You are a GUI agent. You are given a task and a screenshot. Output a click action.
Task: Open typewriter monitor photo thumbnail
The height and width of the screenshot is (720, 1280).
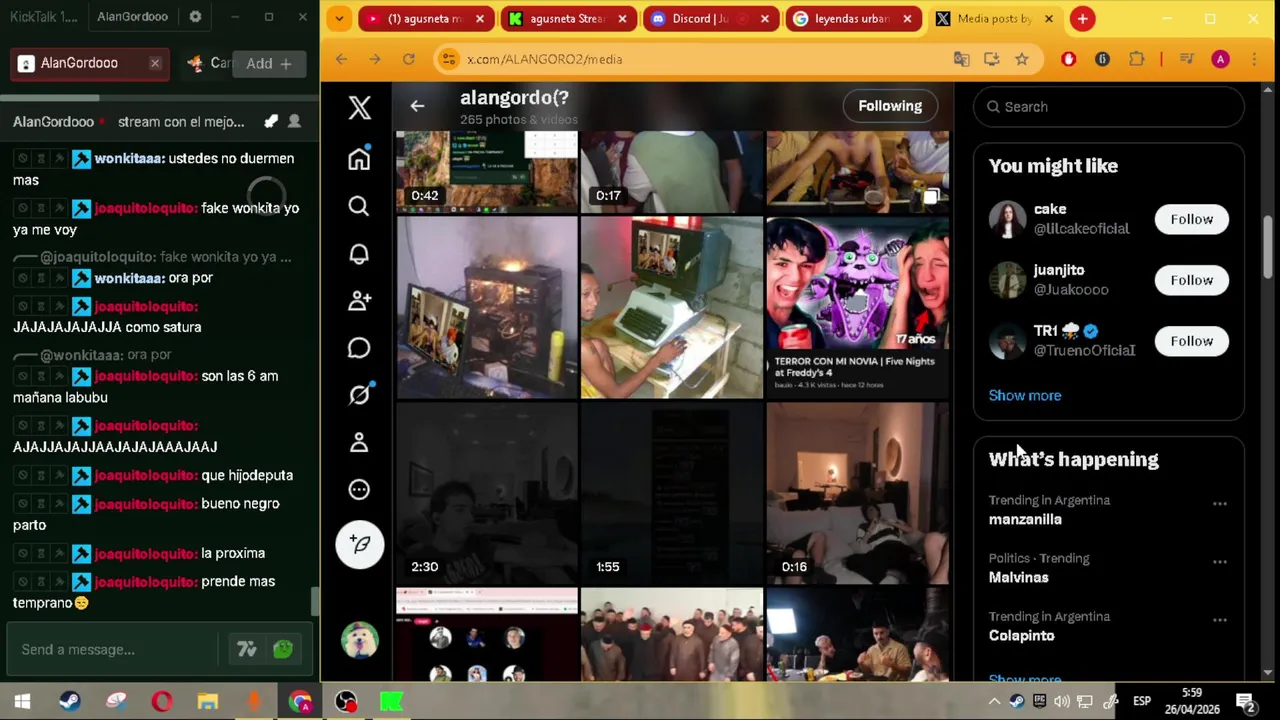click(x=672, y=308)
